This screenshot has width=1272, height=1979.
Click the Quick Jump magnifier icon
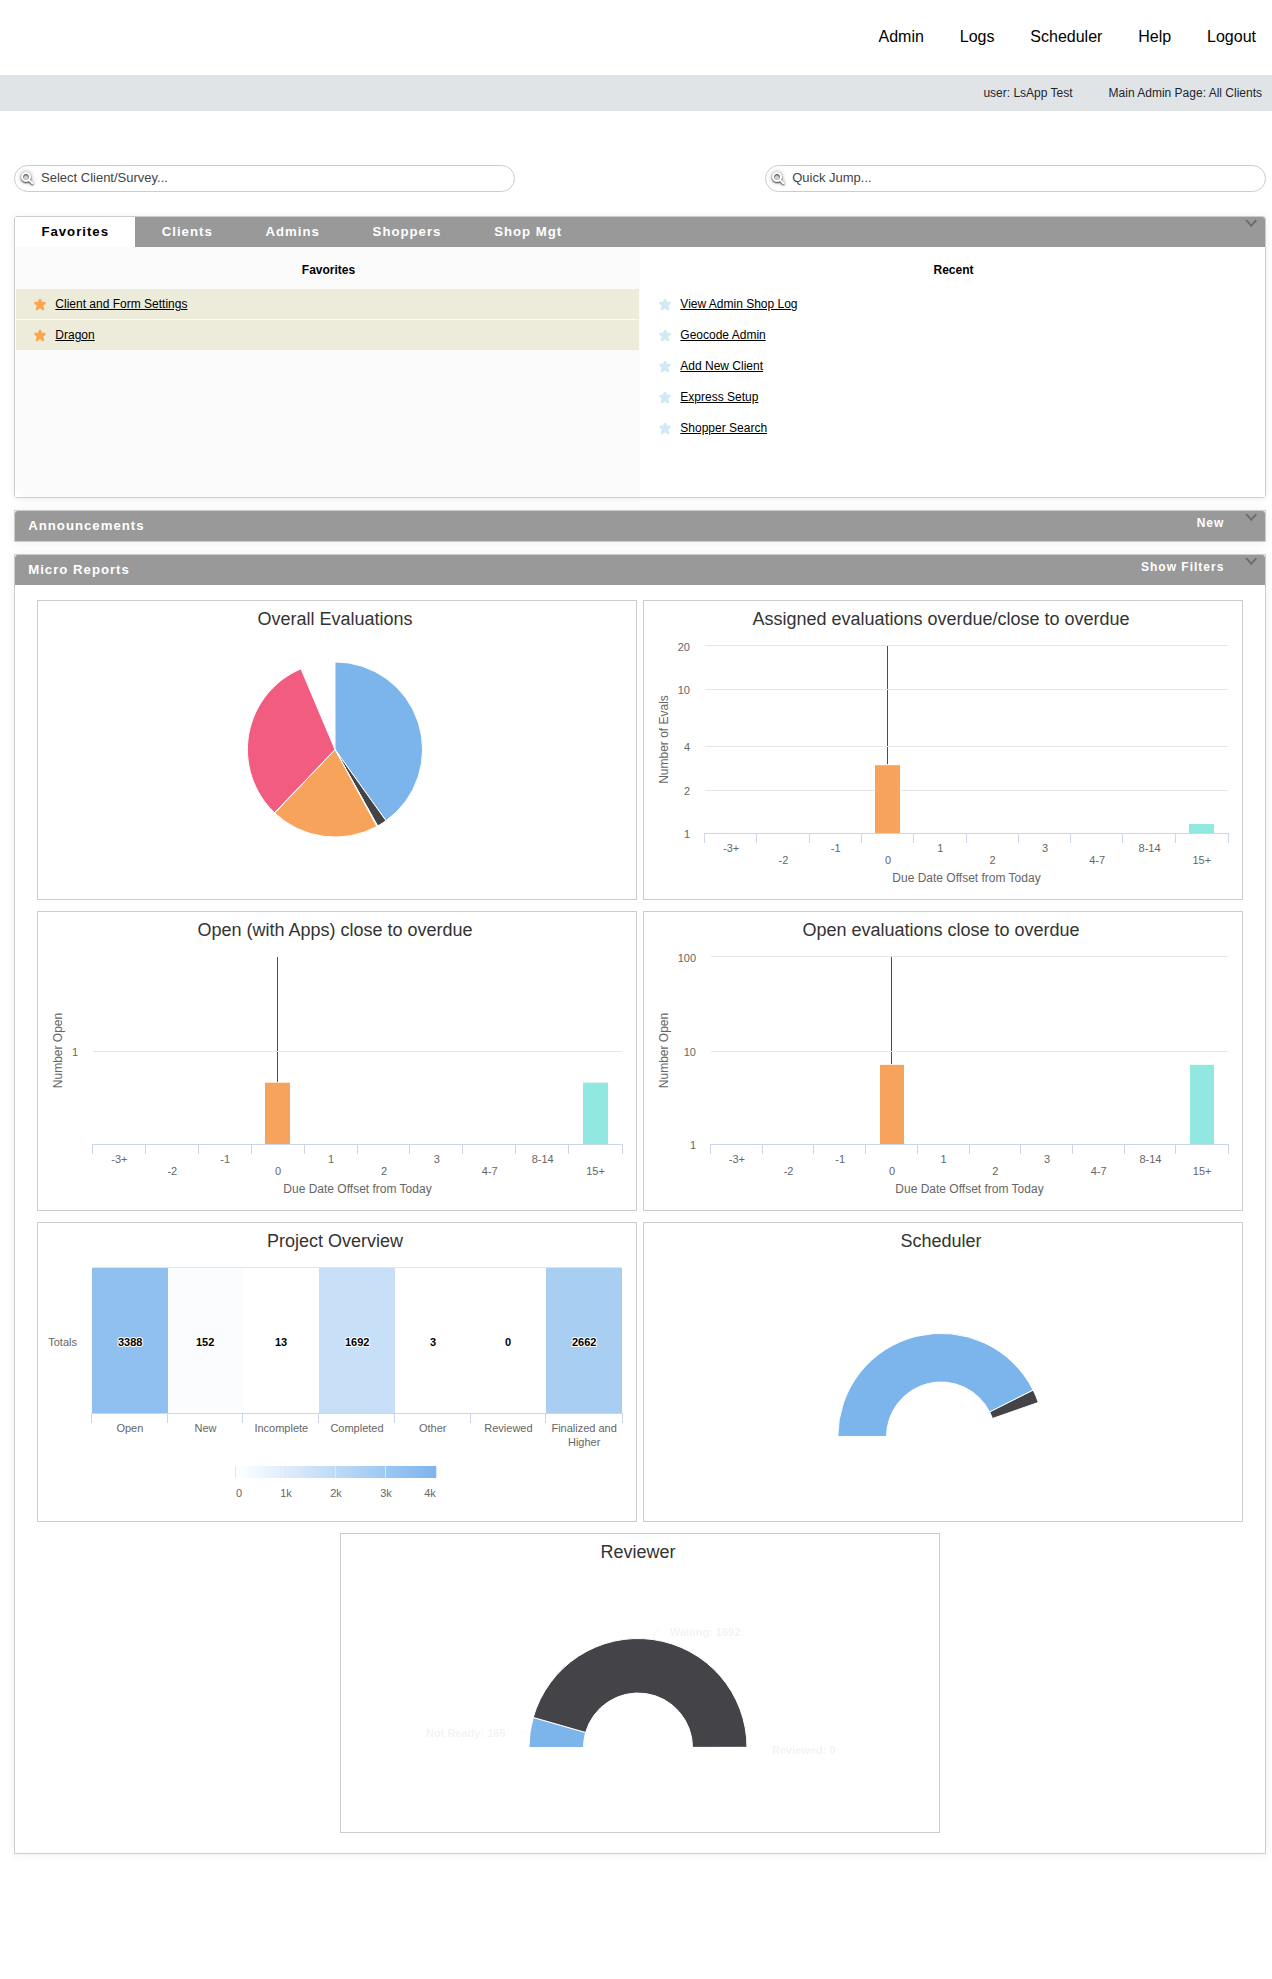(778, 179)
